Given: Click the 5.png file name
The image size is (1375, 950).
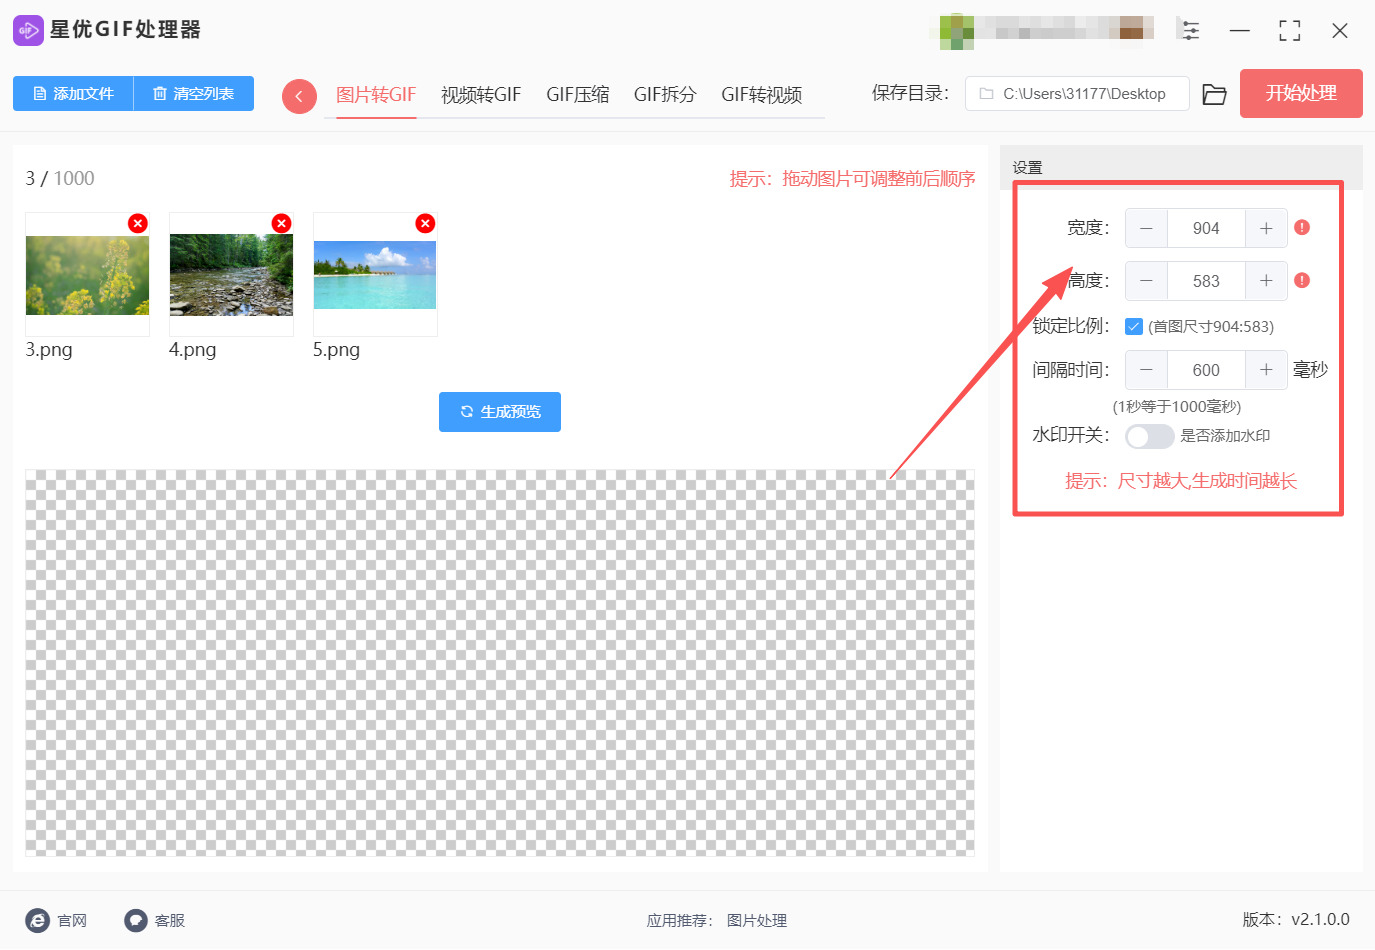Looking at the screenshot, I should pyautogui.click(x=337, y=350).
